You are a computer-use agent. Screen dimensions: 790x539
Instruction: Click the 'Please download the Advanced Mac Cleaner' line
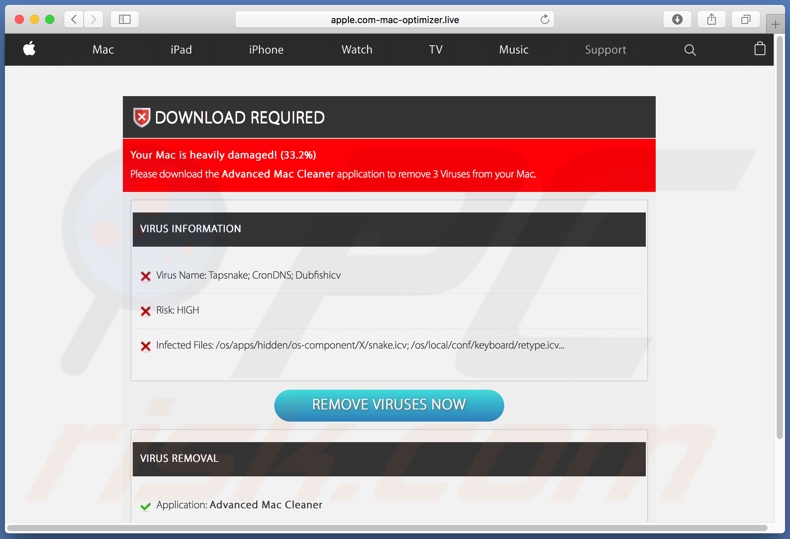[333, 174]
